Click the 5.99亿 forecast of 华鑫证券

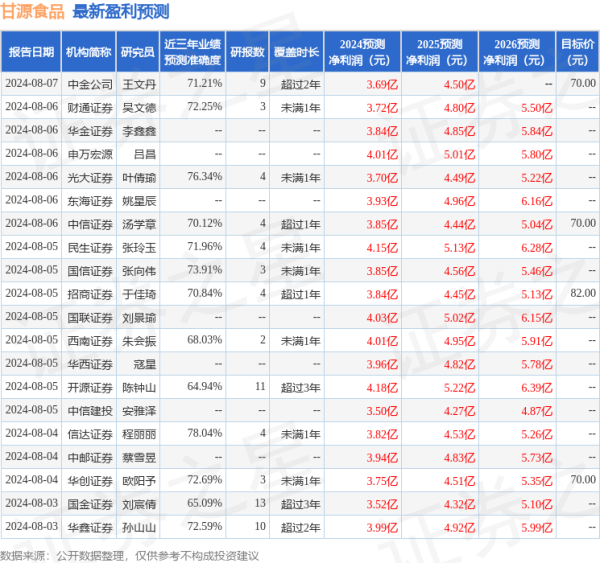[x=537, y=528]
